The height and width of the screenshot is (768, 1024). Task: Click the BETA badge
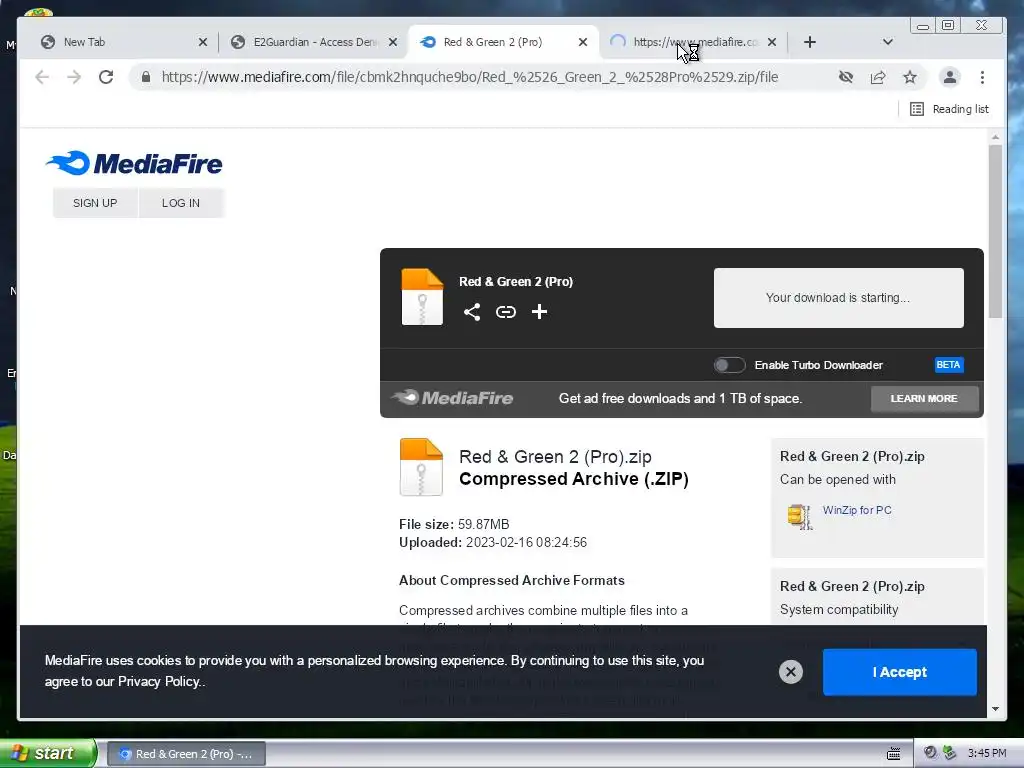pyautogui.click(x=948, y=365)
